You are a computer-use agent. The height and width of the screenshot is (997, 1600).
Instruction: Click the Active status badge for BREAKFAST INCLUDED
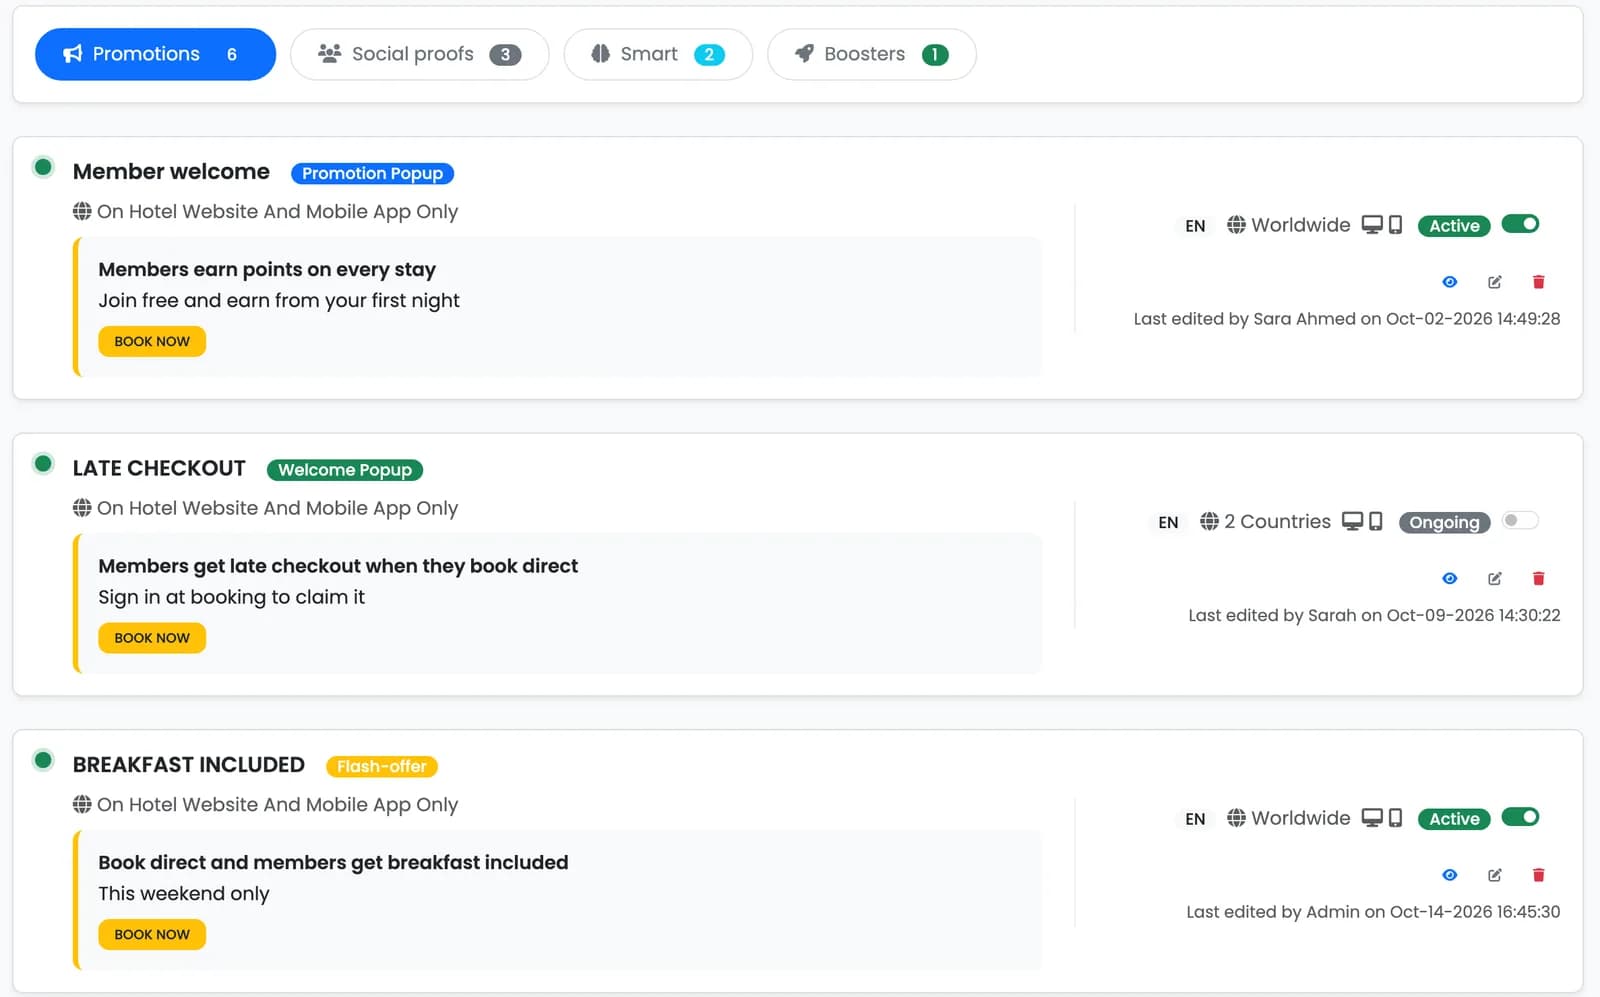point(1454,819)
